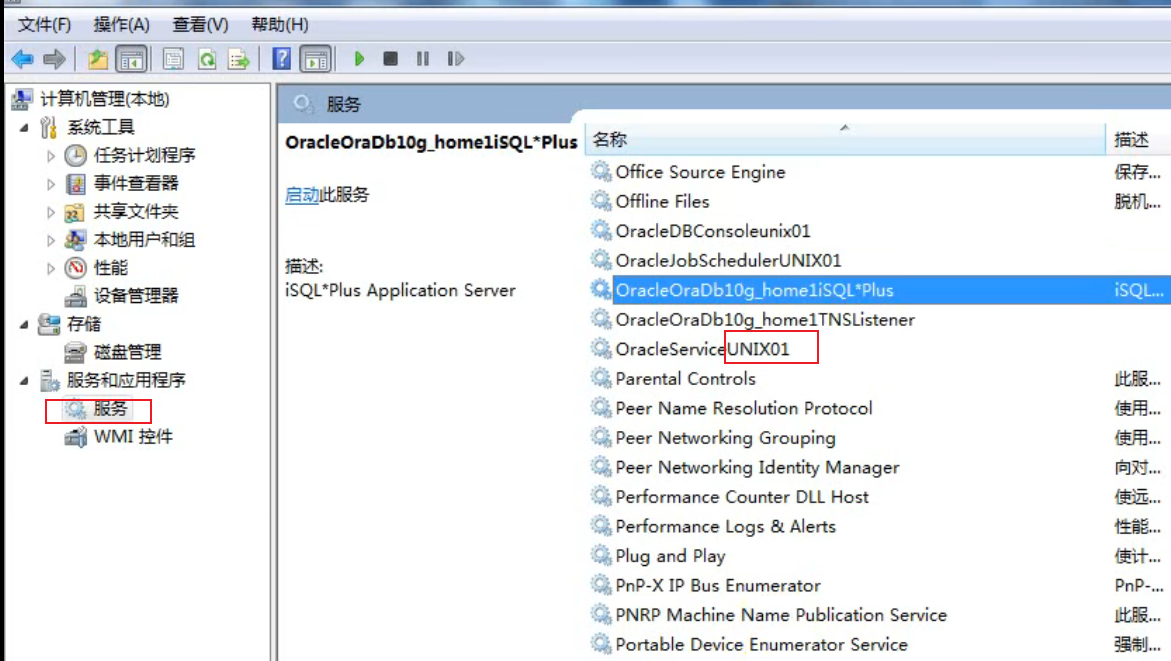
Task: Toggle the Show/Hide Action Pane icon
Action: [x=316, y=59]
